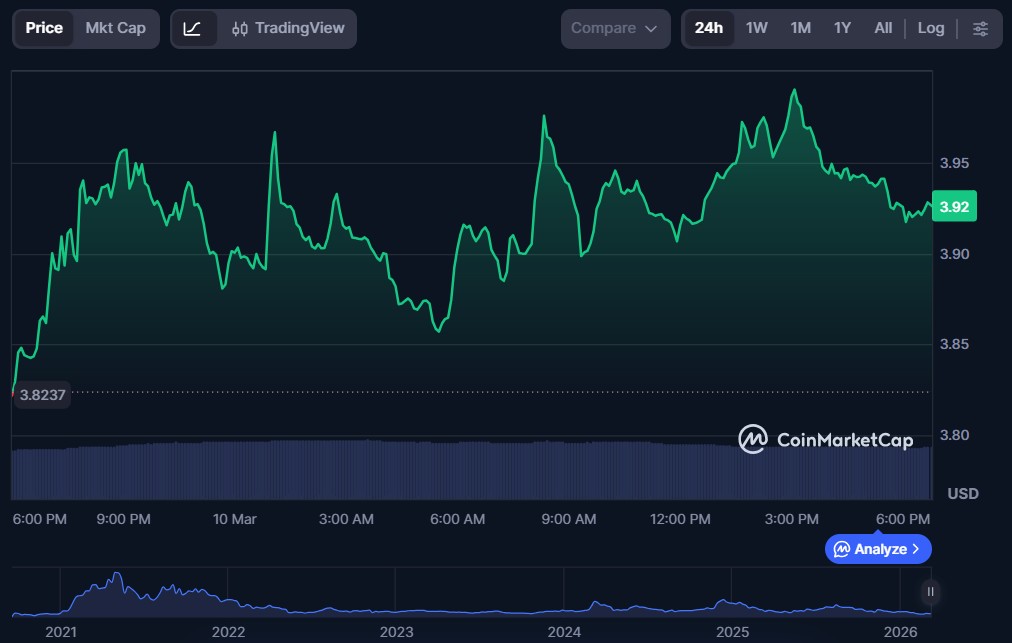Switch chart to Price view
Image resolution: width=1012 pixels, height=643 pixels.
click(44, 28)
